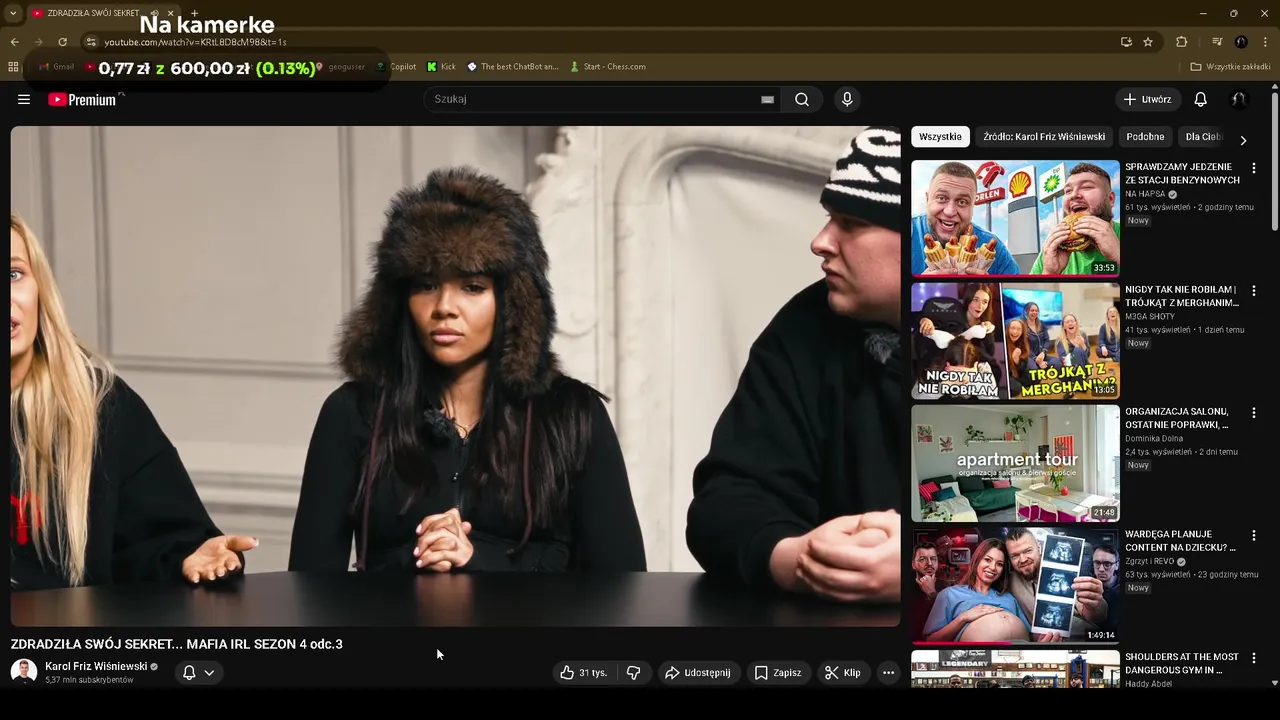1280x720 pixels.
Task: Go back with the browser back arrow
Action: 14,42
